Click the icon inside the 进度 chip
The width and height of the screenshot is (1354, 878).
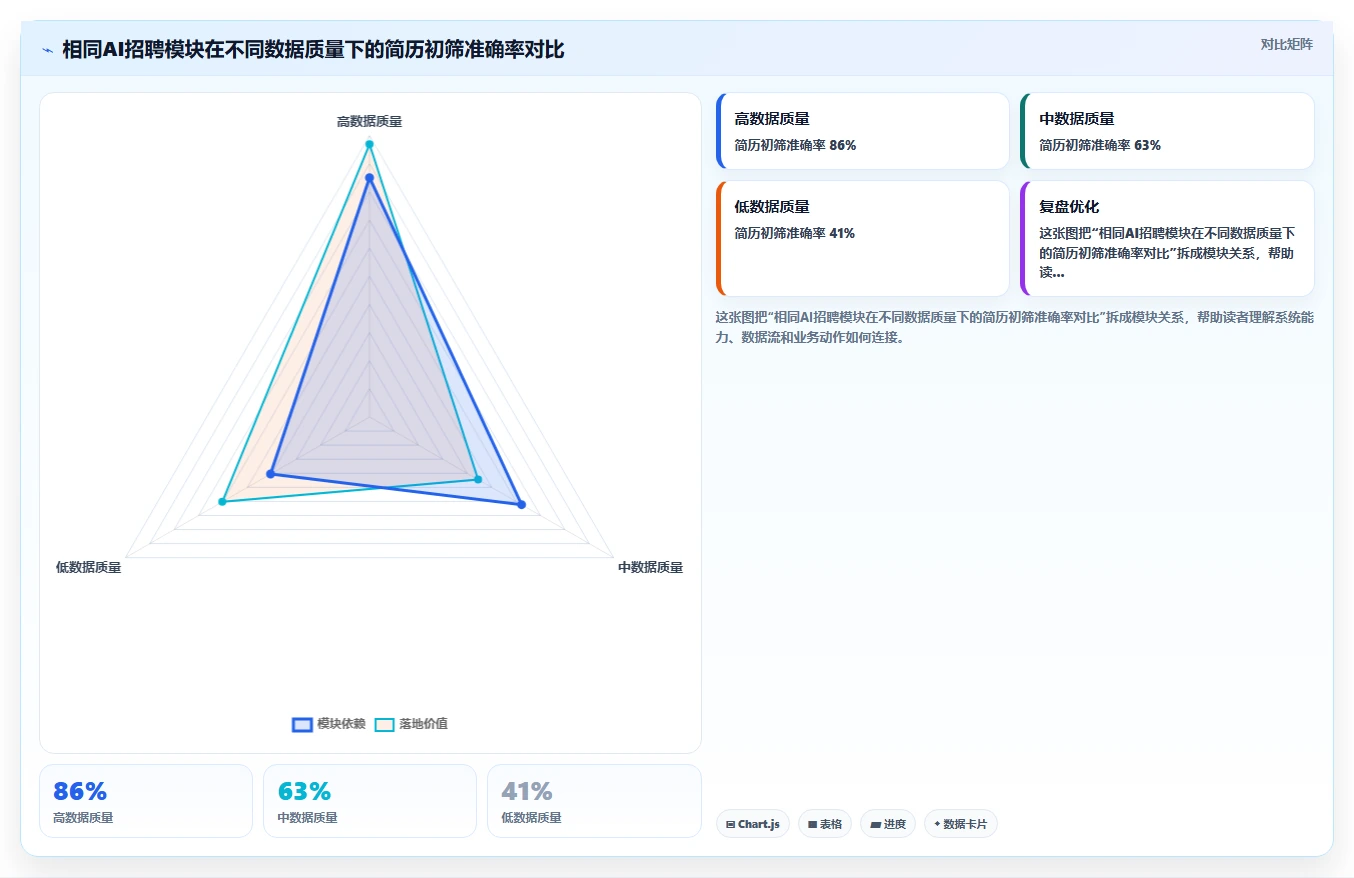[875, 825]
